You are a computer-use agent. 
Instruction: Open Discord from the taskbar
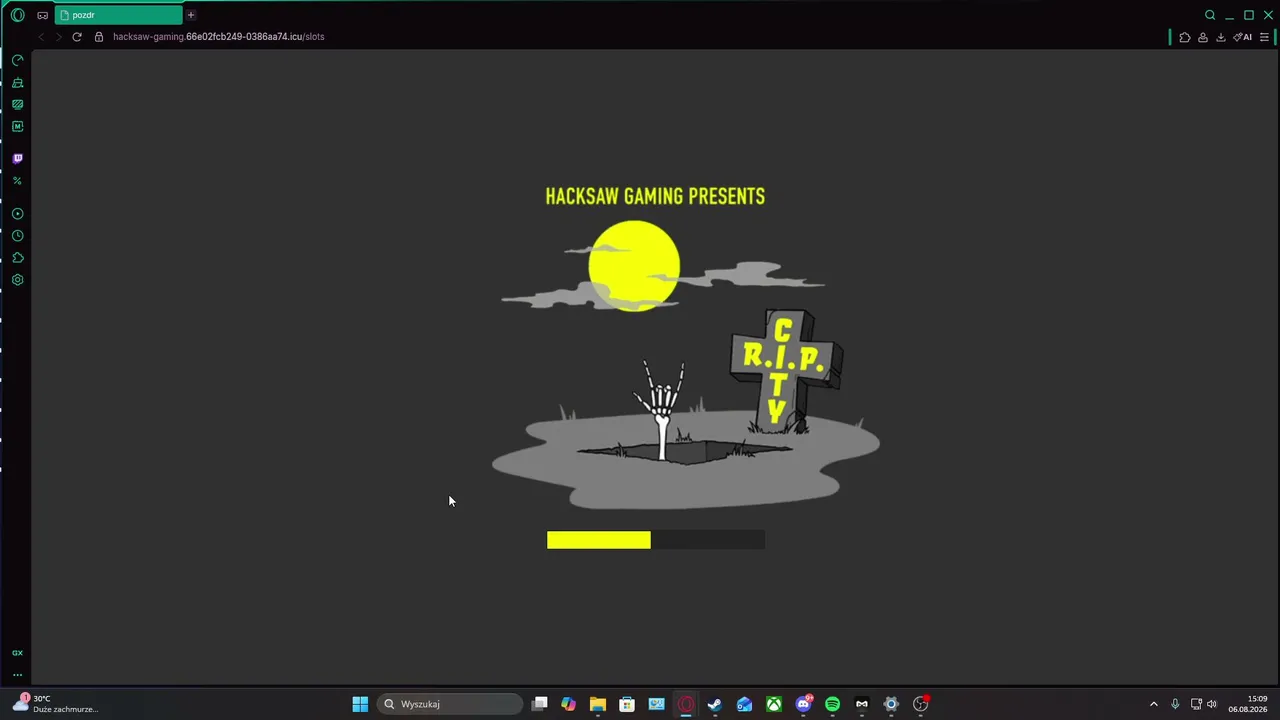click(x=803, y=704)
